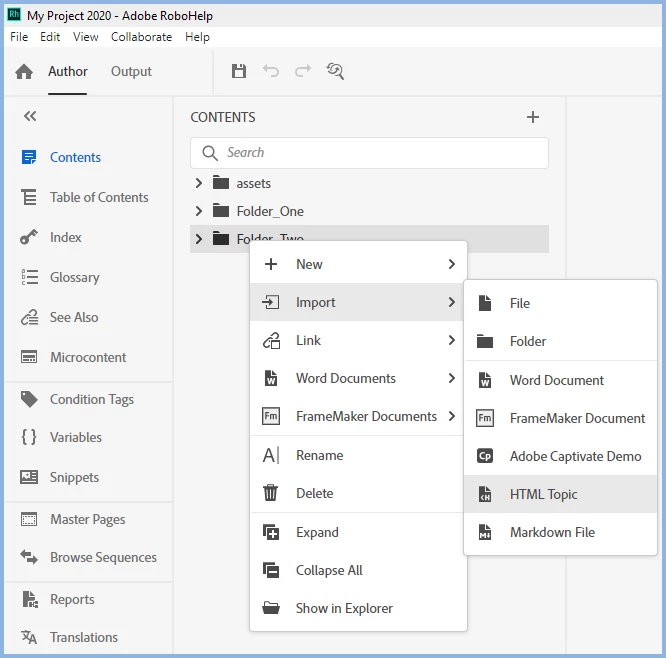
Task: Open the File menu
Action: pyautogui.click(x=19, y=37)
